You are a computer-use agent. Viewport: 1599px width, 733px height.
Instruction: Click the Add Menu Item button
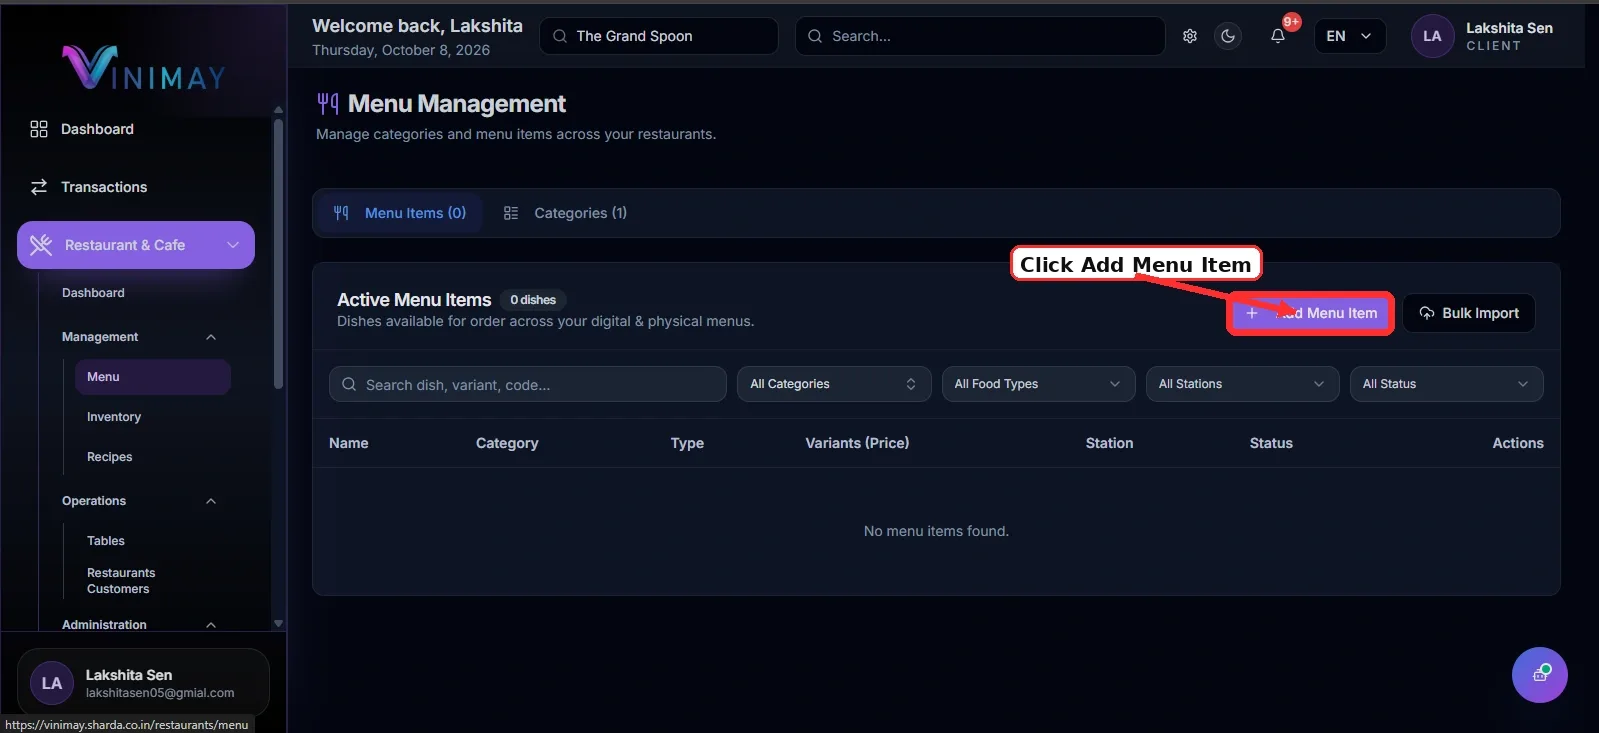tap(1310, 313)
